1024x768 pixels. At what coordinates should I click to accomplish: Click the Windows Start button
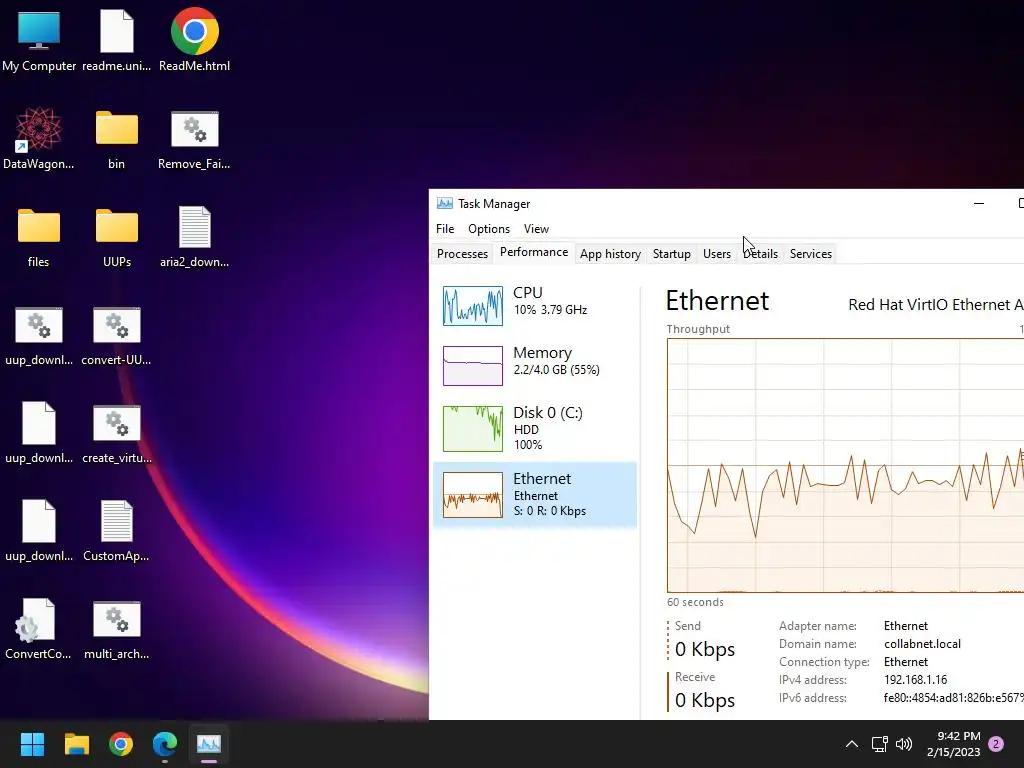[32, 744]
